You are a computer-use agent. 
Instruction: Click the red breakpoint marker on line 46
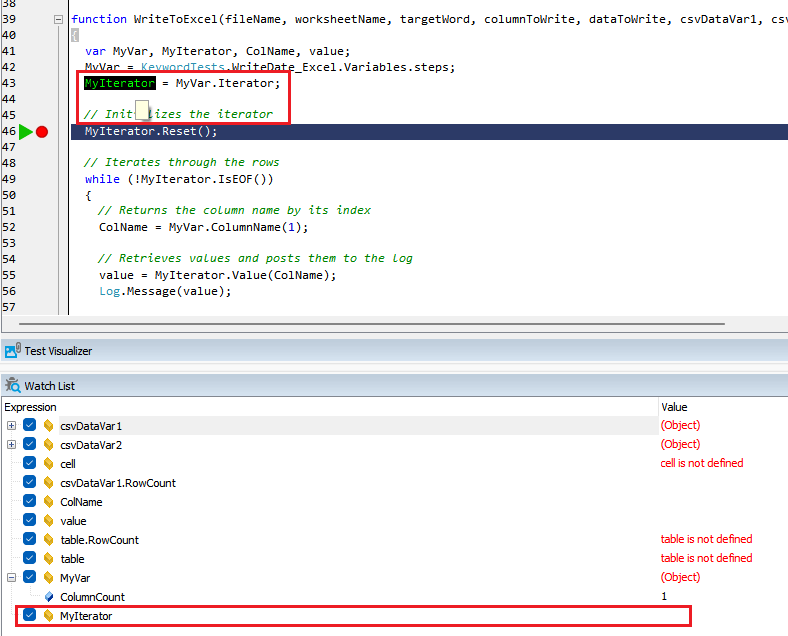point(42,132)
